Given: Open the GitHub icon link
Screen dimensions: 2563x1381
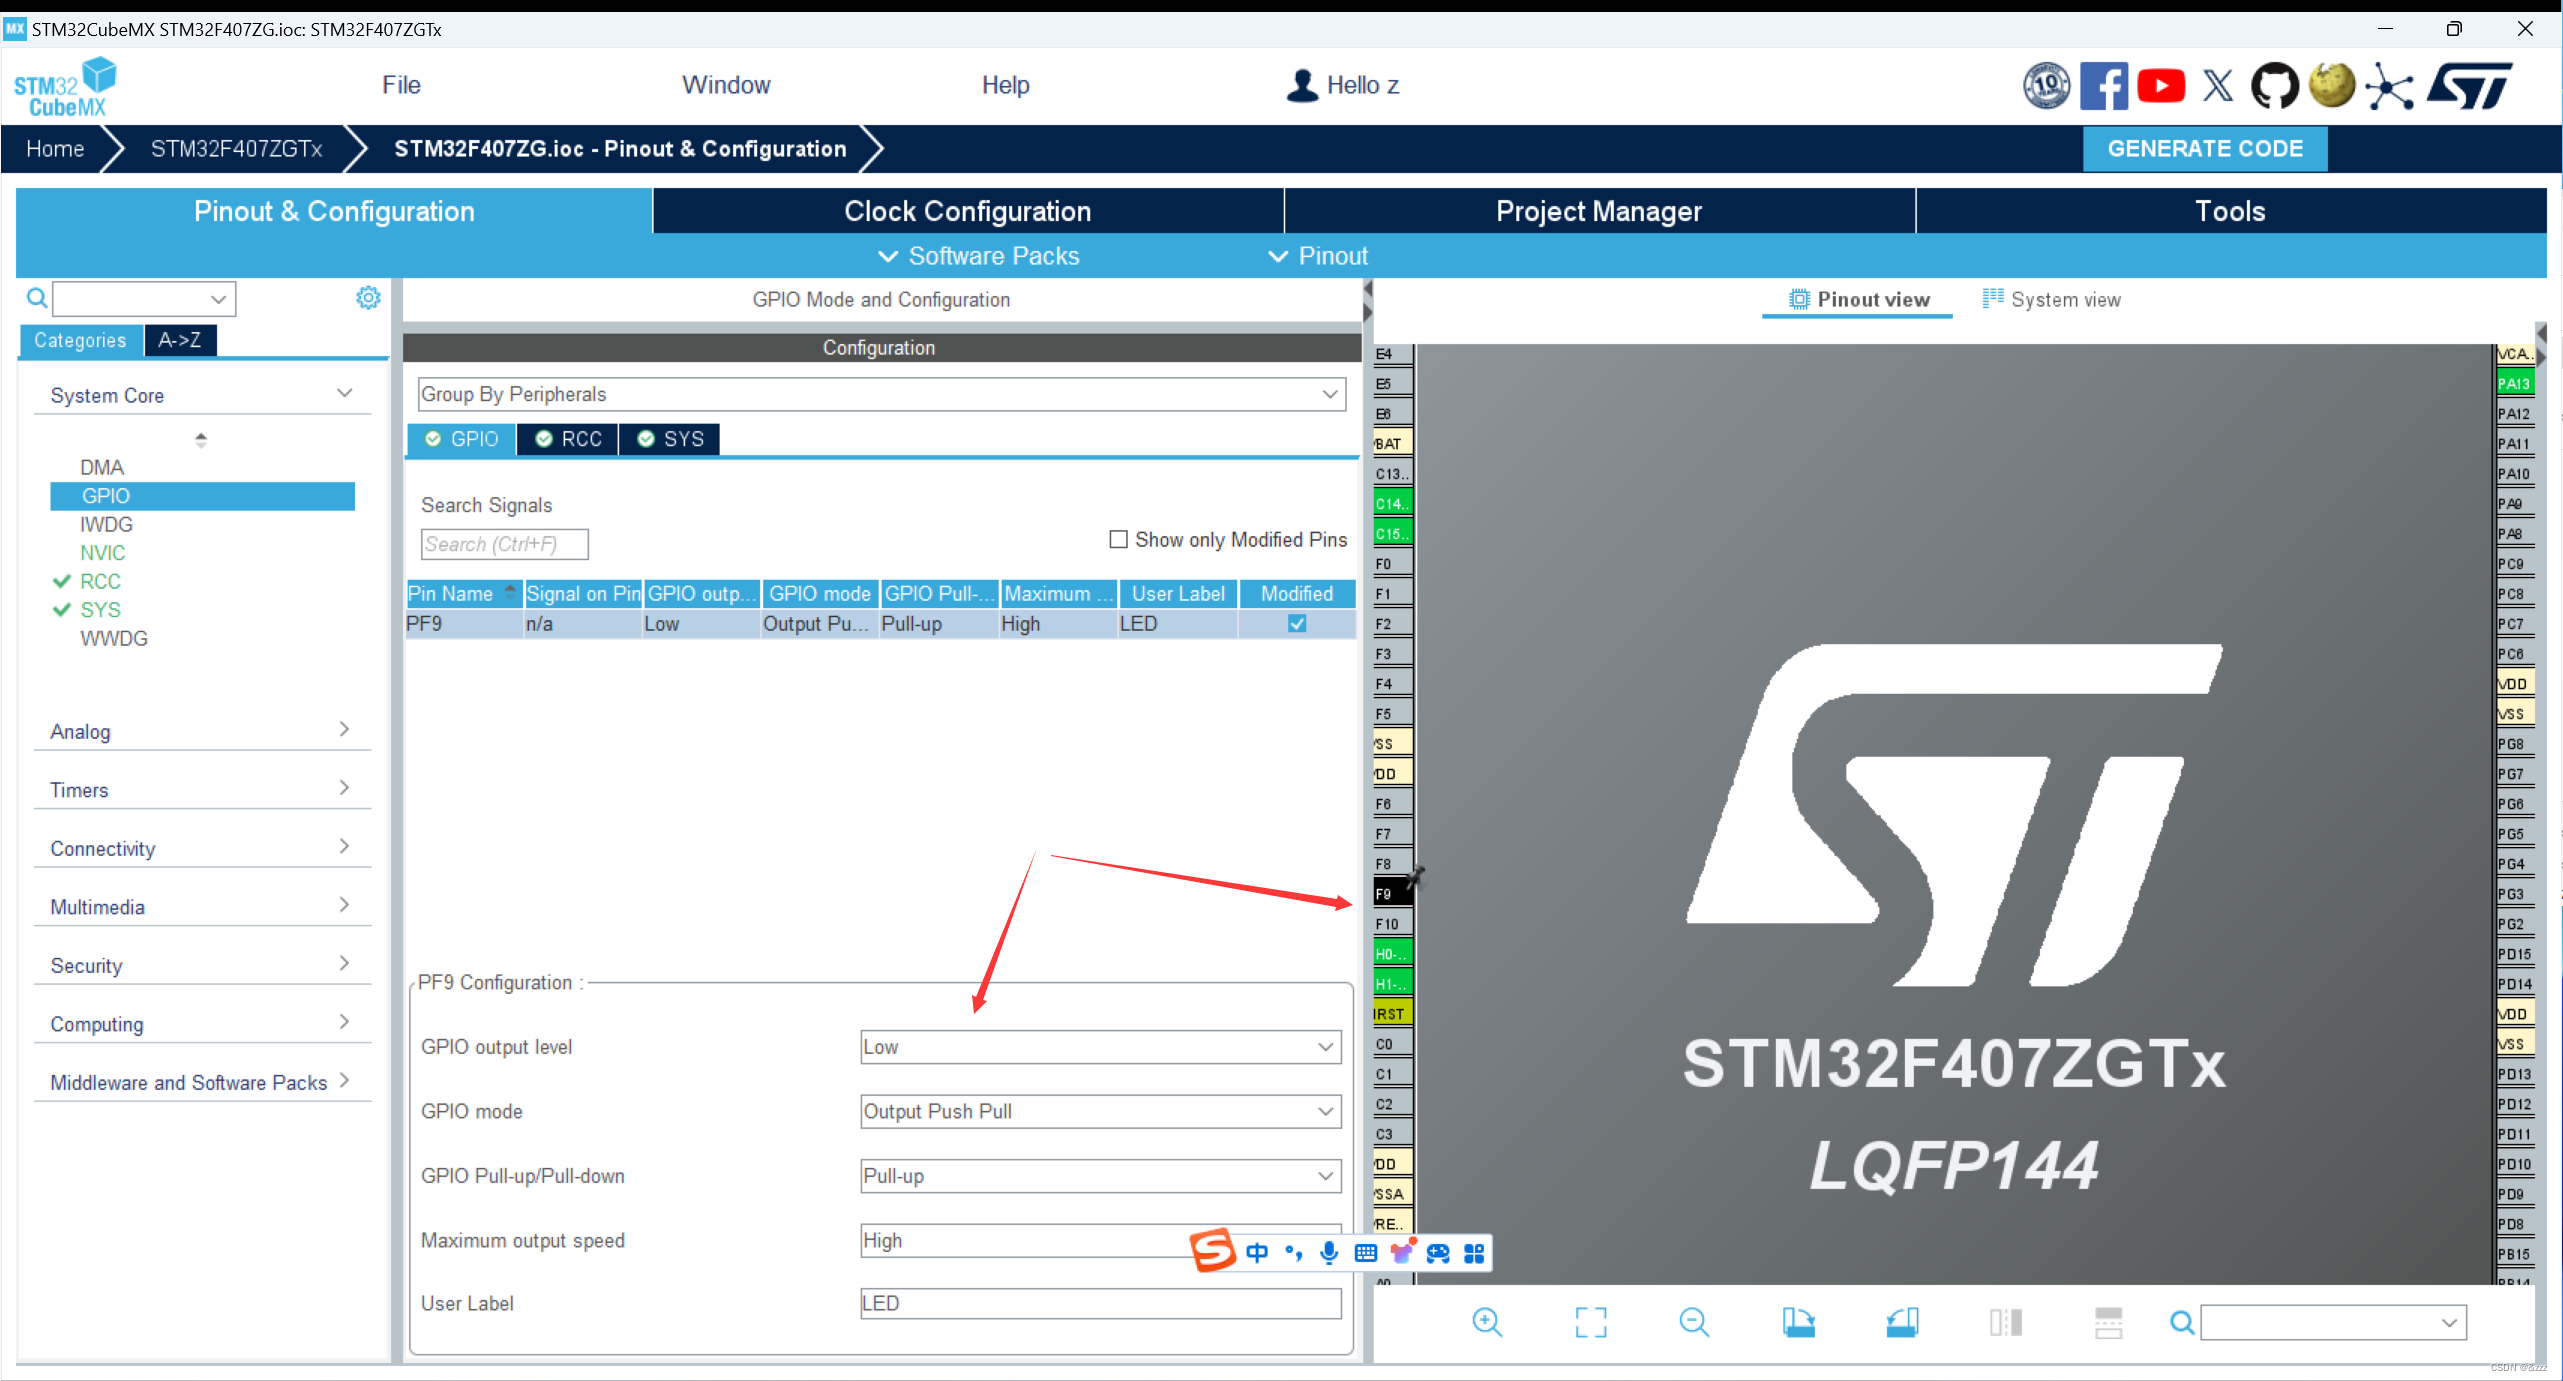Looking at the screenshot, I should [x=2275, y=86].
